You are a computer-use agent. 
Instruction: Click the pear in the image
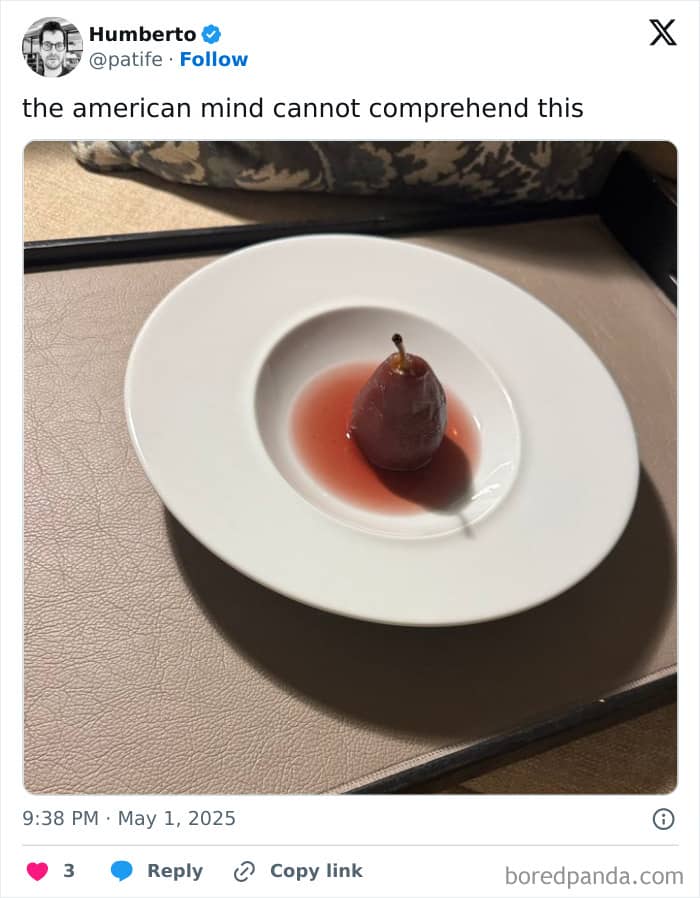tap(399, 407)
